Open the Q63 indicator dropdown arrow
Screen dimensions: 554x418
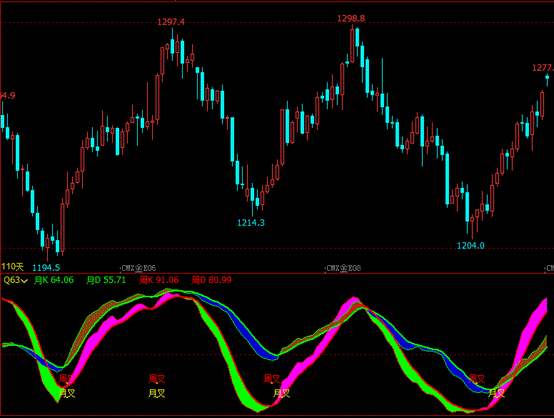click(24, 281)
